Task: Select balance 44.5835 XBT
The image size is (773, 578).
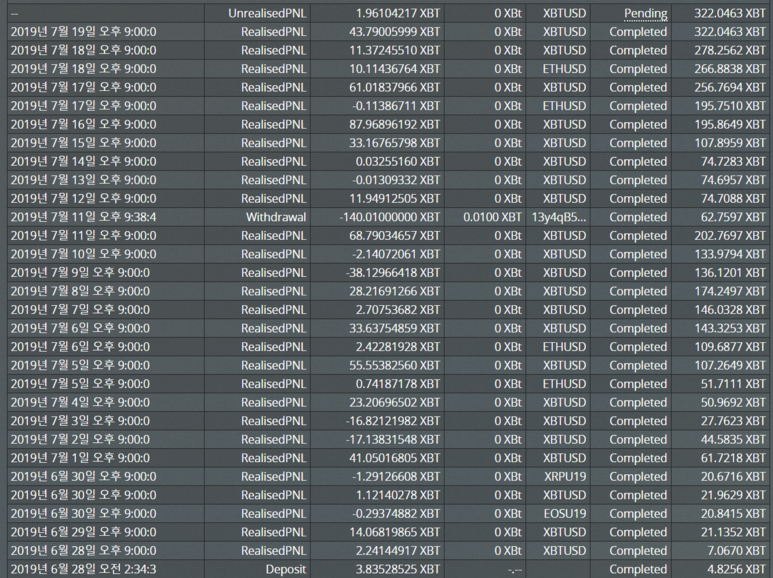Action: (x=733, y=439)
